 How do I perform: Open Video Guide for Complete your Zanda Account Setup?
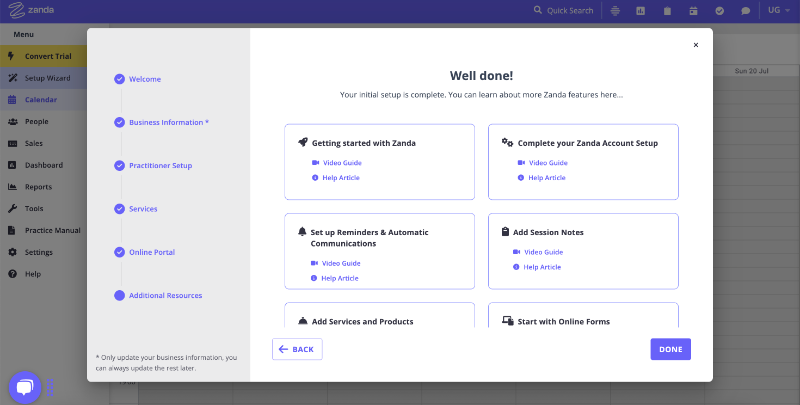tap(542, 163)
